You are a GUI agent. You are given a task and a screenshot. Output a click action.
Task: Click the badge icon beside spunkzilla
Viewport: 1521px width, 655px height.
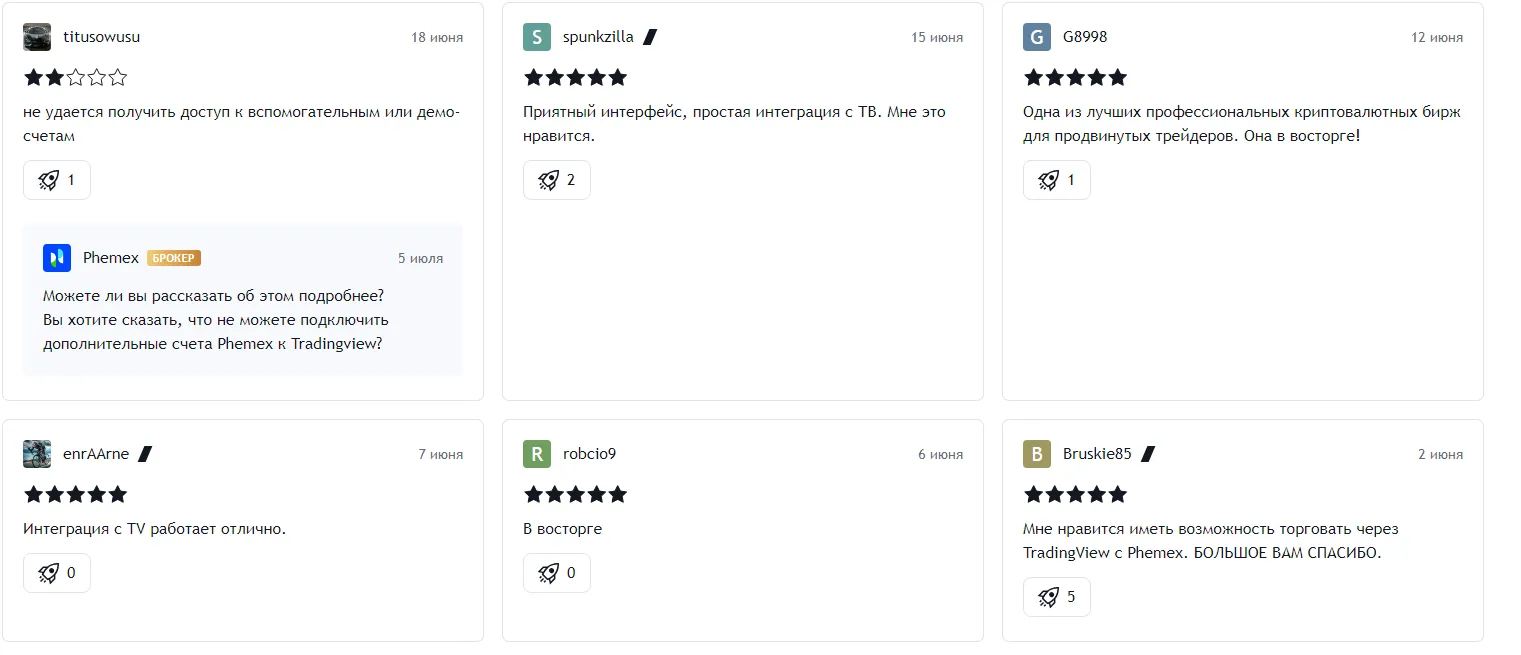click(x=650, y=37)
